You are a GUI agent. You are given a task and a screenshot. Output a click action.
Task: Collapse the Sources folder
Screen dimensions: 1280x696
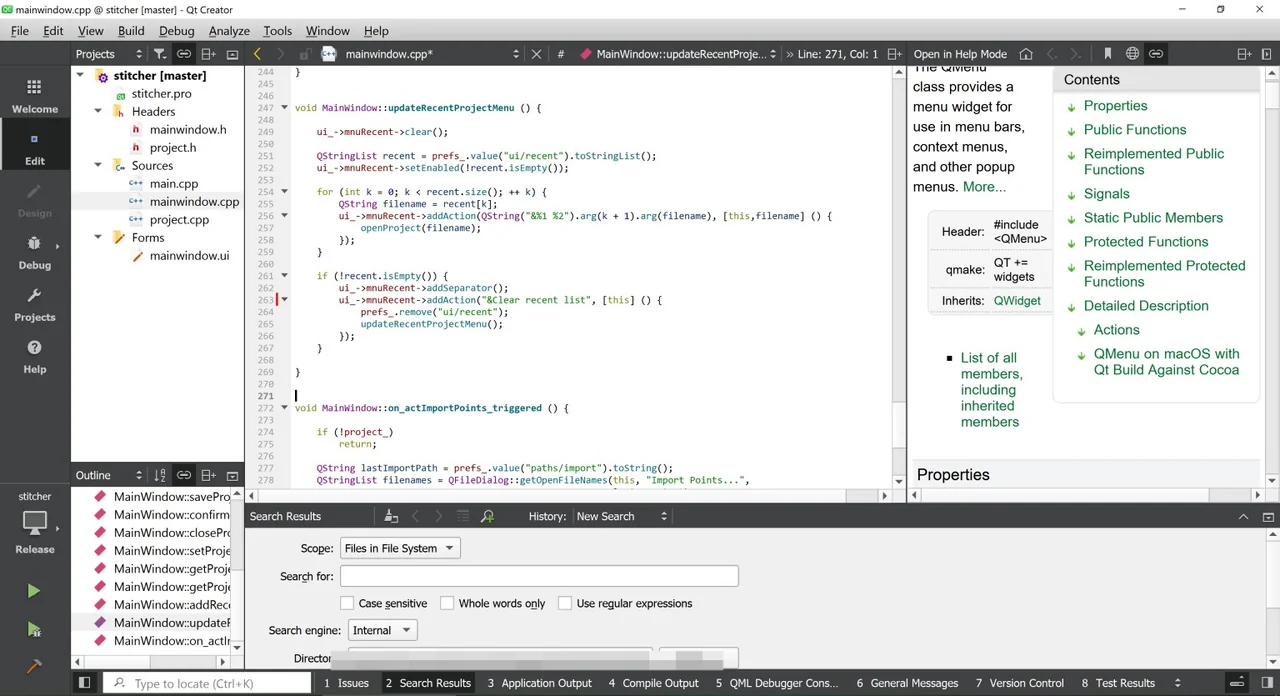point(98,165)
